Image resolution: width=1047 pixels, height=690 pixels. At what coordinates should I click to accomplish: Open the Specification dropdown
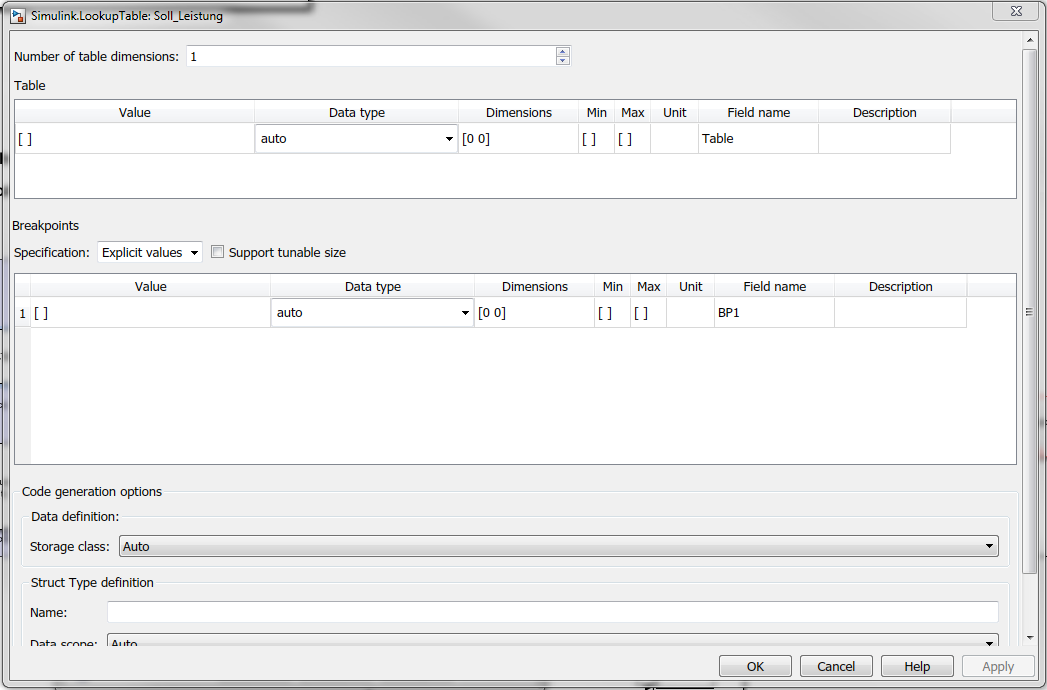tap(150, 253)
